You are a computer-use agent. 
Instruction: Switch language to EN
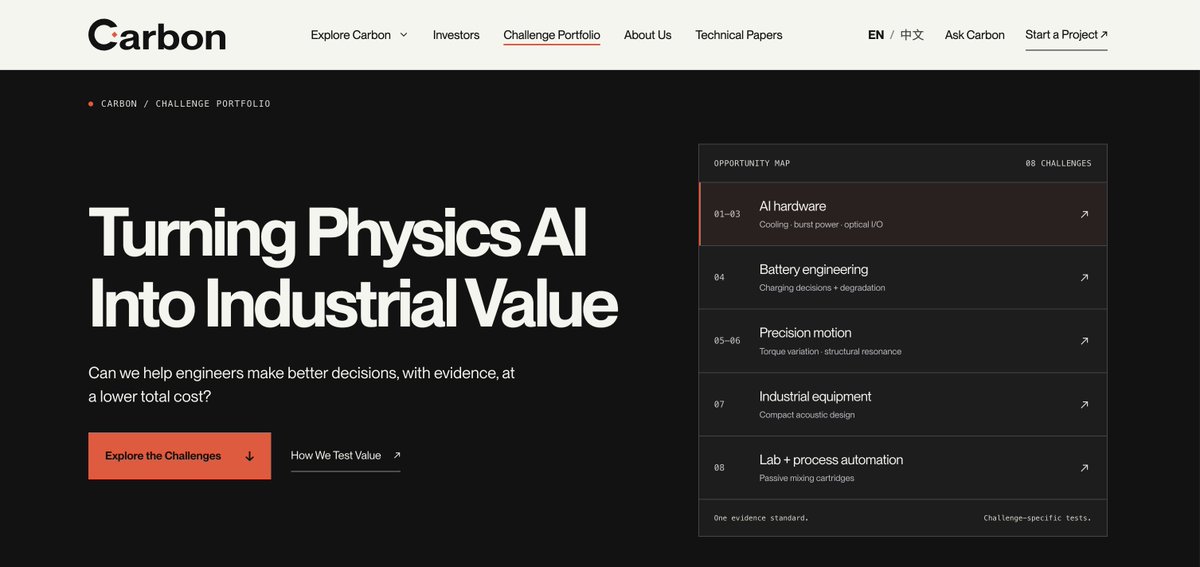876,35
